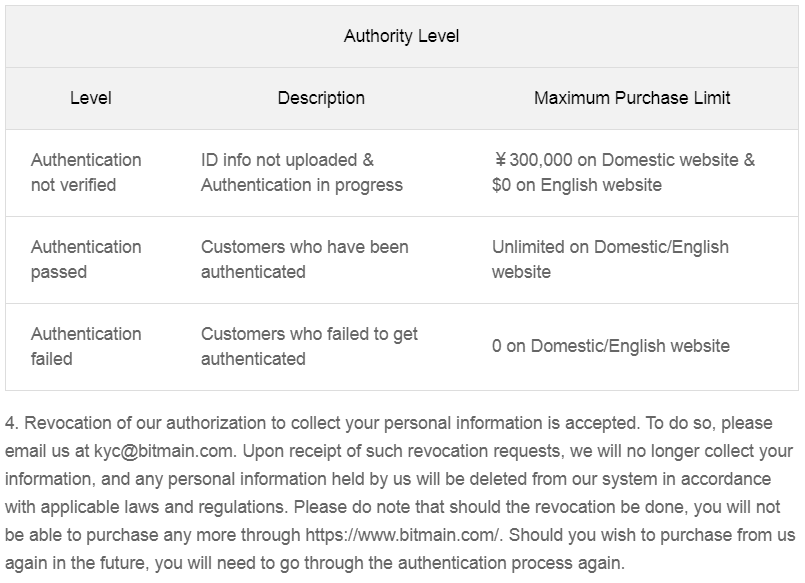The image size is (805, 583).
Task: Select the Description column header
Action: [x=321, y=98]
